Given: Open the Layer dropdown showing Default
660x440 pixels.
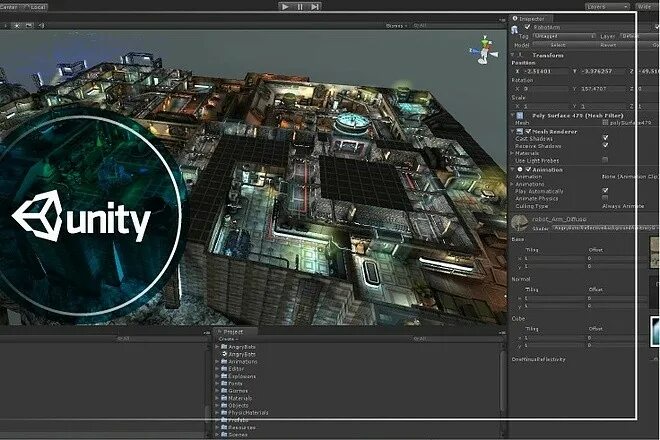Looking at the screenshot, I should (x=640, y=36).
